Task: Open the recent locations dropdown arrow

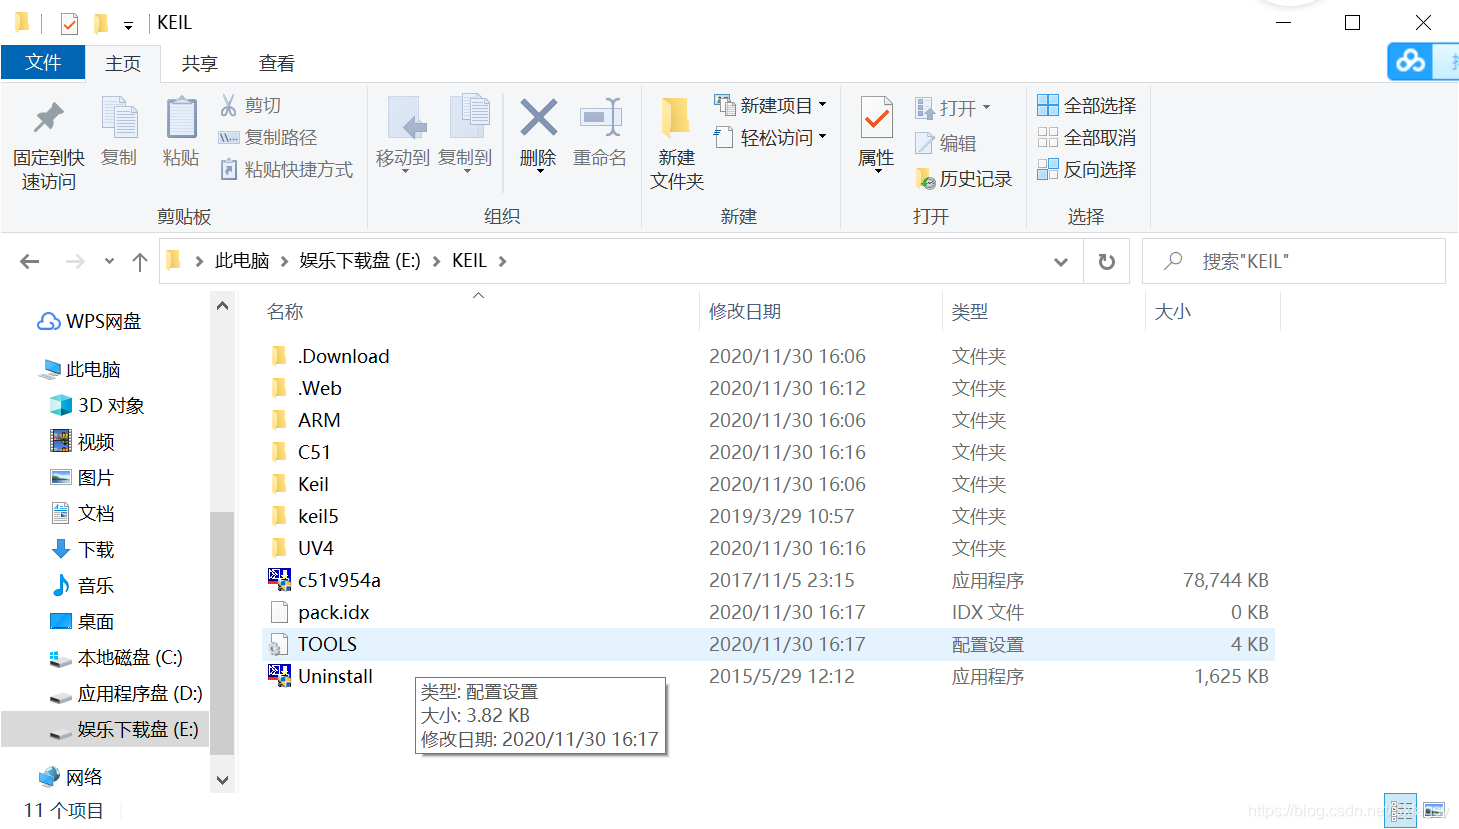Action: click(x=109, y=261)
